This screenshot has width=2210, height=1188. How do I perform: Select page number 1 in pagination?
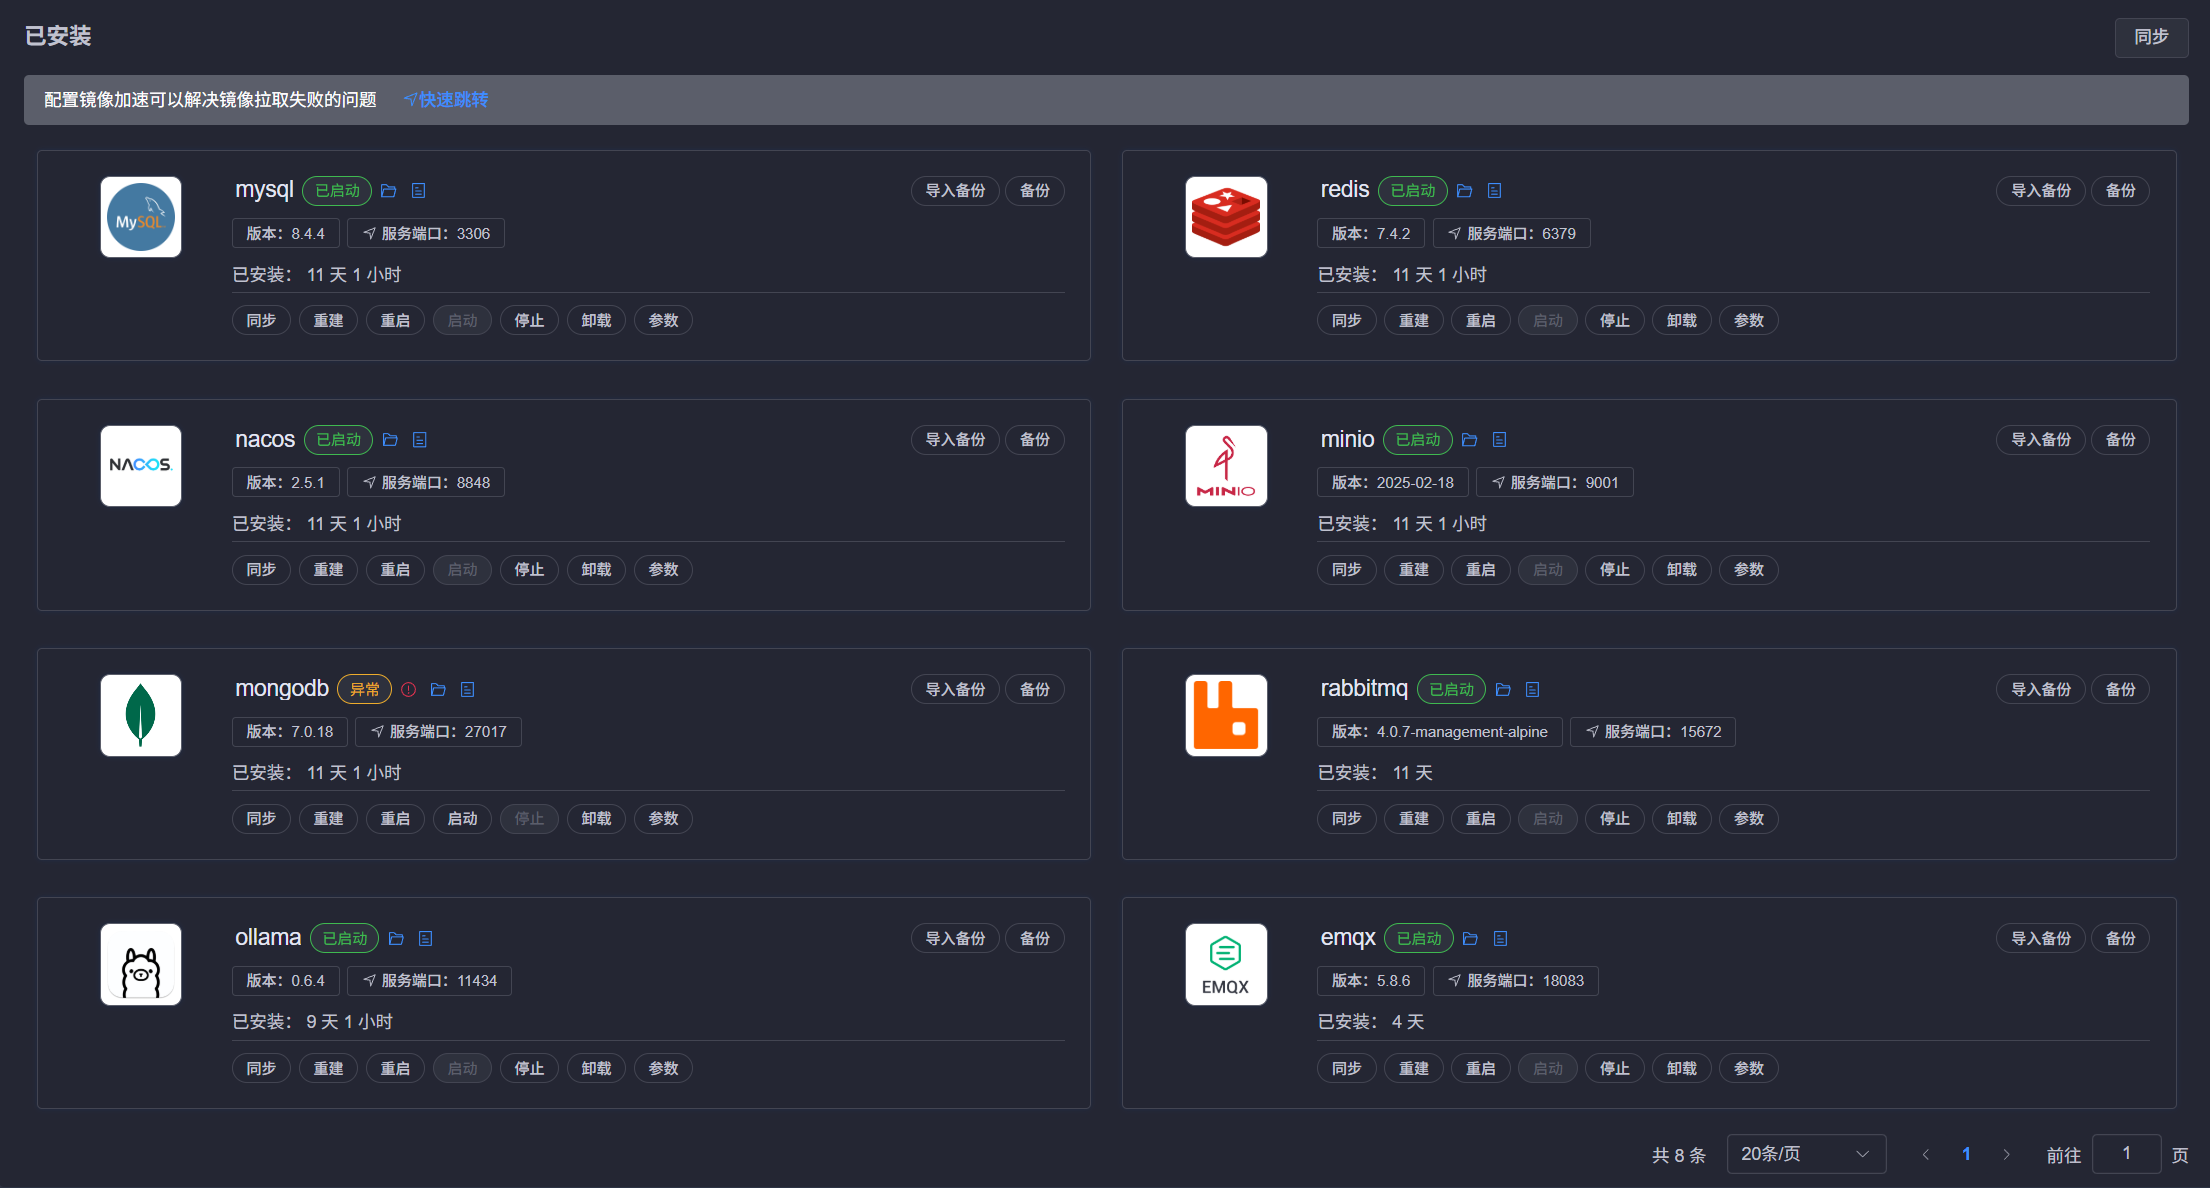coord(1966,1154)
